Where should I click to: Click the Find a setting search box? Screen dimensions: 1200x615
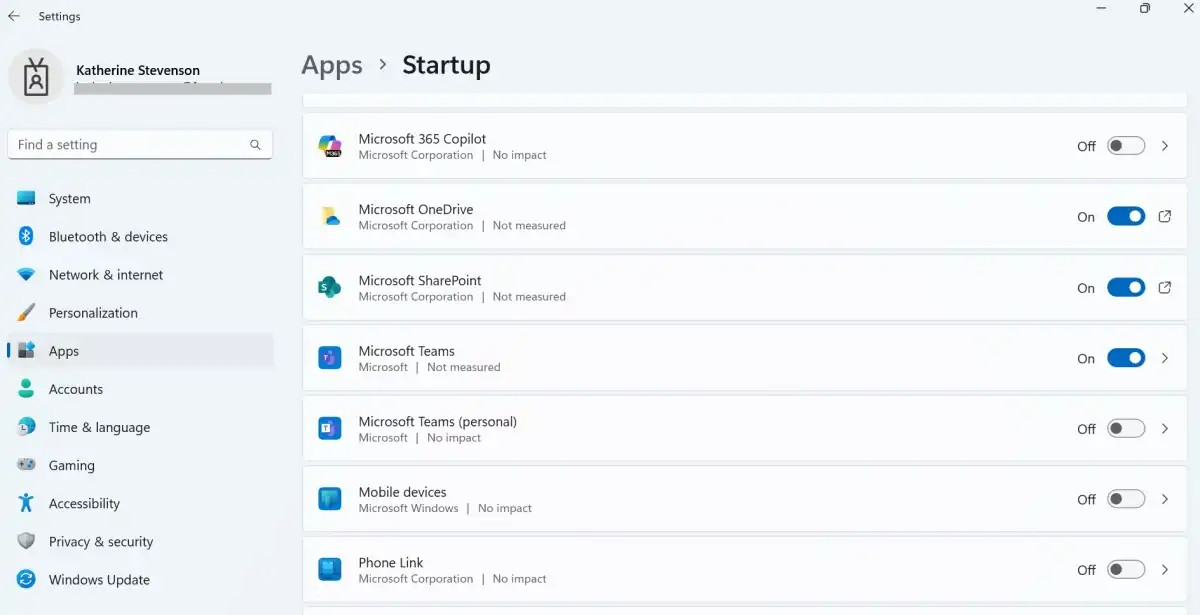click(x=128, y=145)
